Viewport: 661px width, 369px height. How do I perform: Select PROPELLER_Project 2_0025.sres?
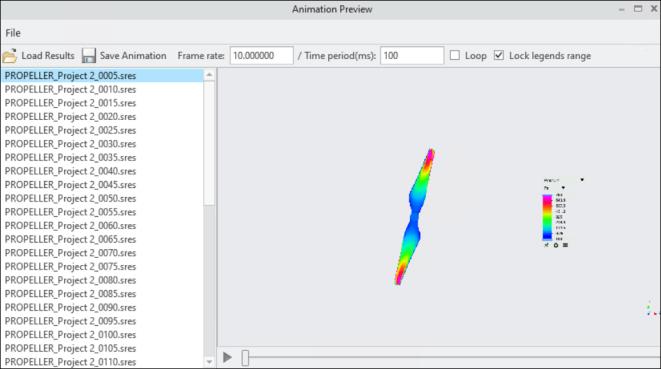click(102, 130)
